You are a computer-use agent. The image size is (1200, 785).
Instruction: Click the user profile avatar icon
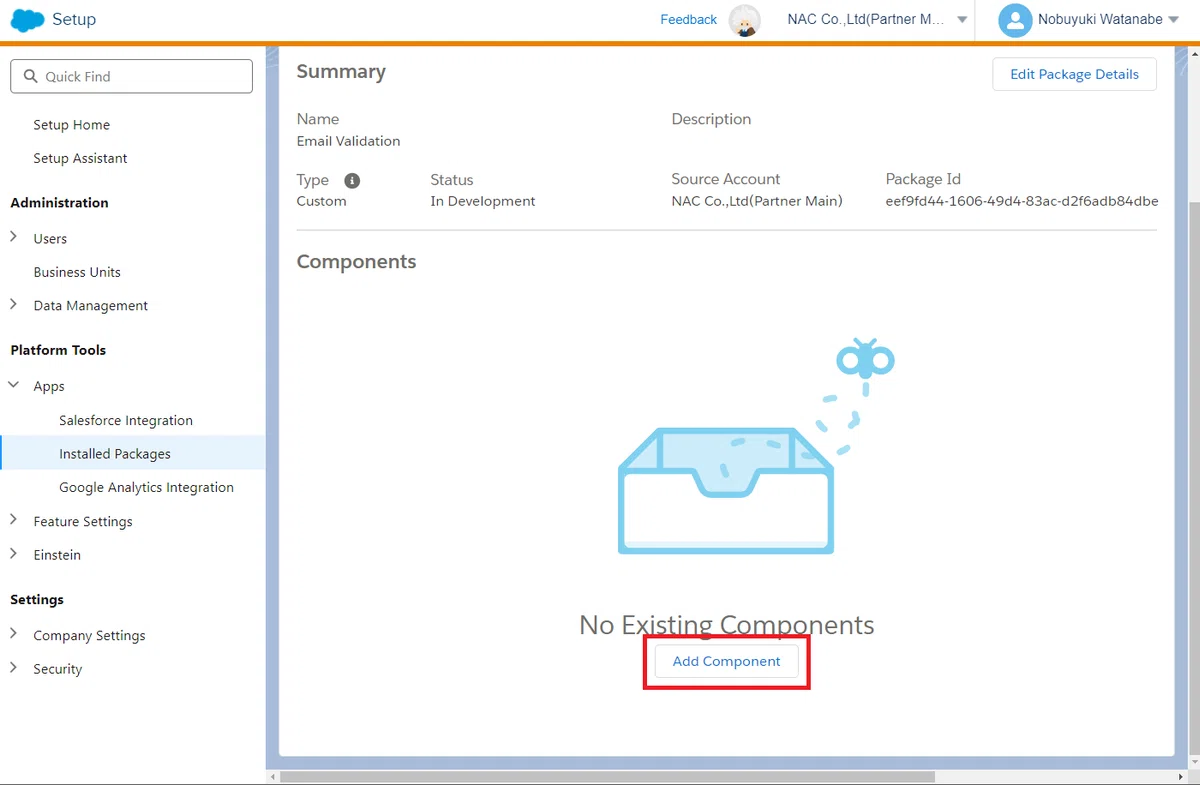pos(1015,20)
